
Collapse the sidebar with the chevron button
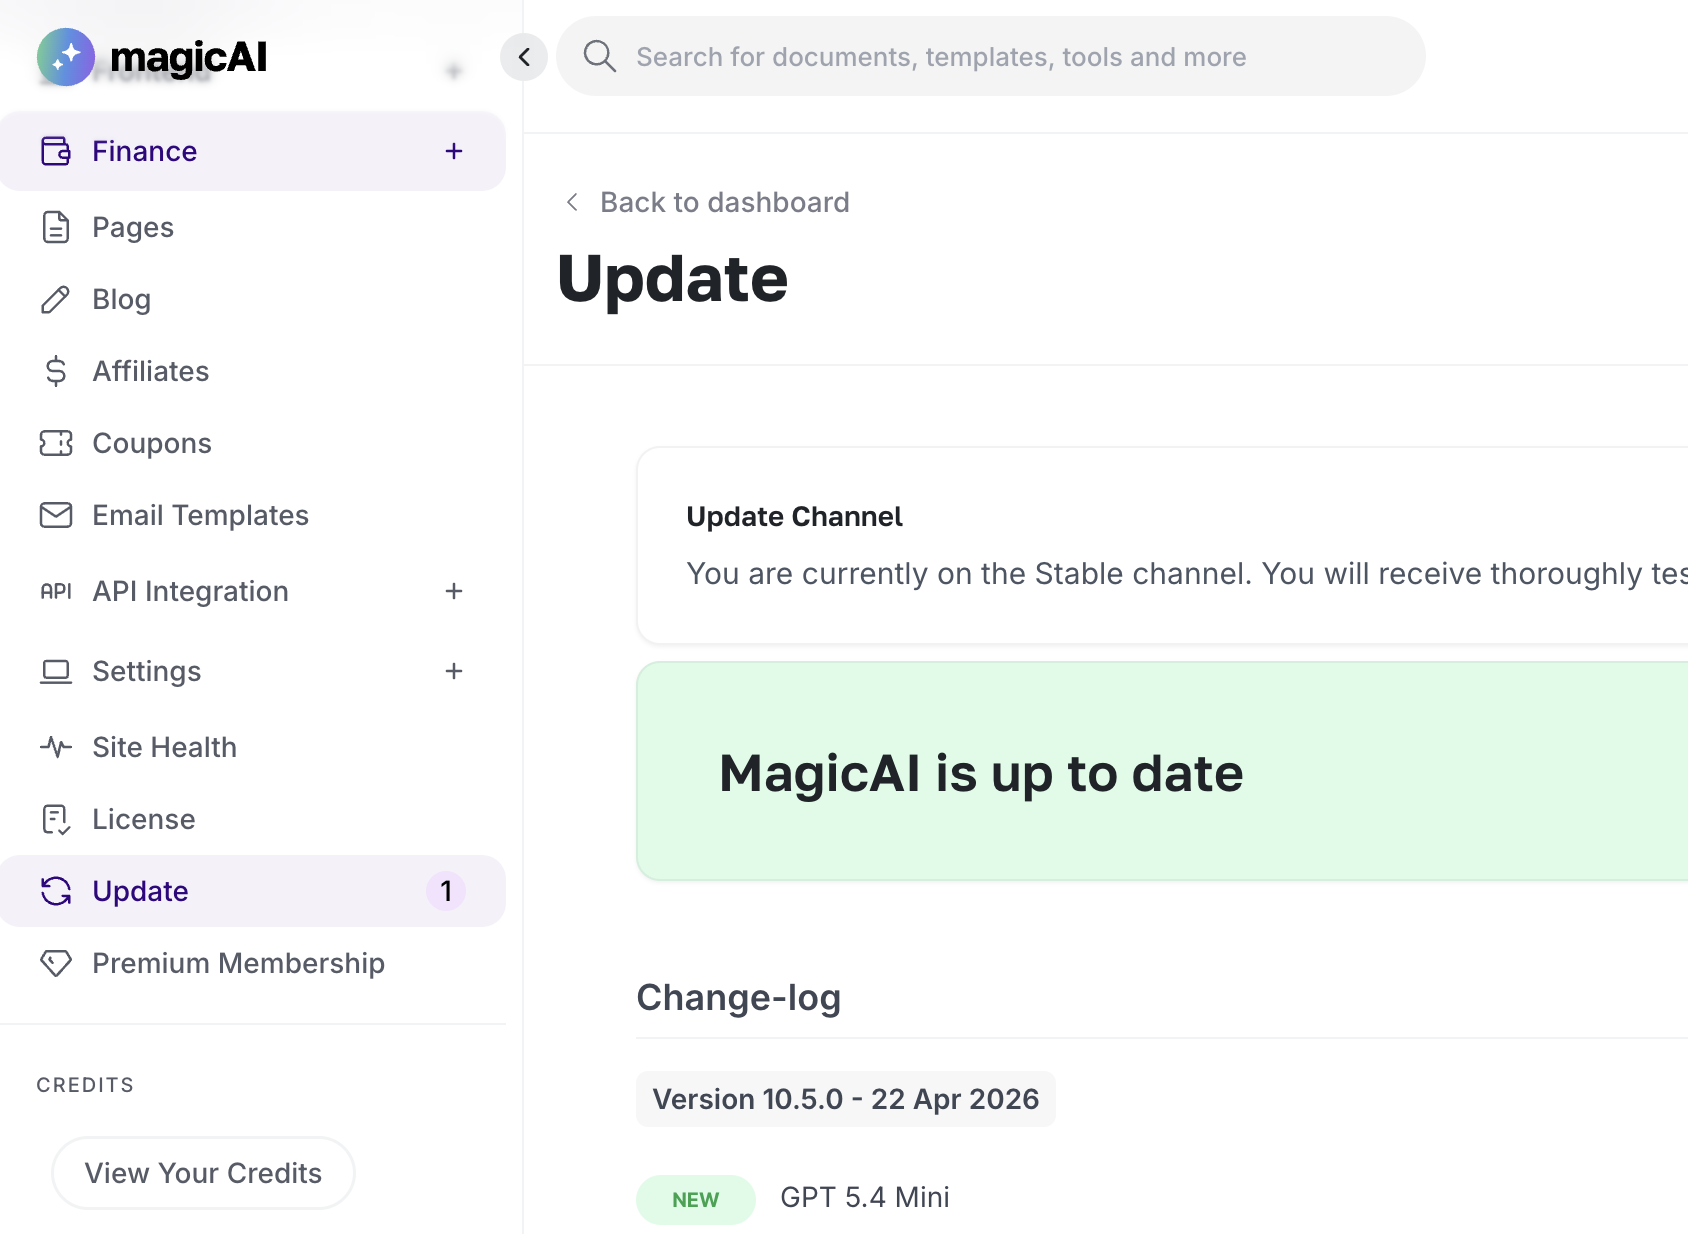[x=524, y=57]
